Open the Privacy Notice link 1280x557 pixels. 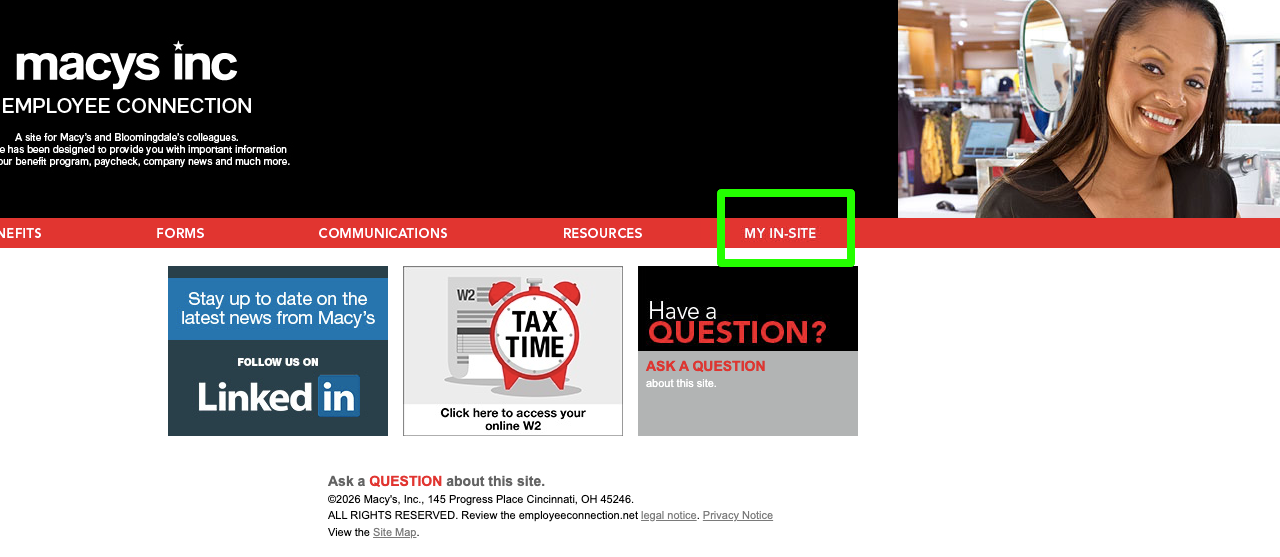[x=738, y=516]
